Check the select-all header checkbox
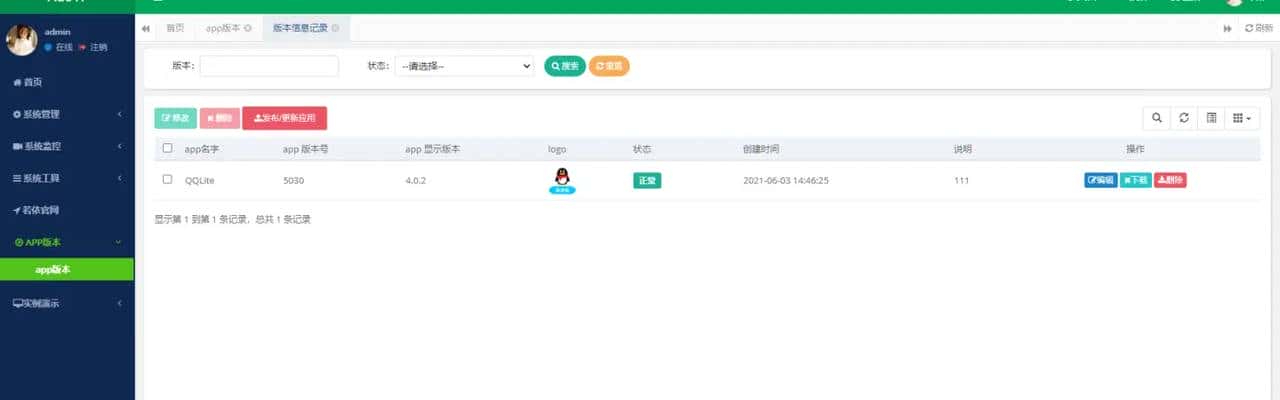Screen dimensions: 1280x400 click(167, 148)
